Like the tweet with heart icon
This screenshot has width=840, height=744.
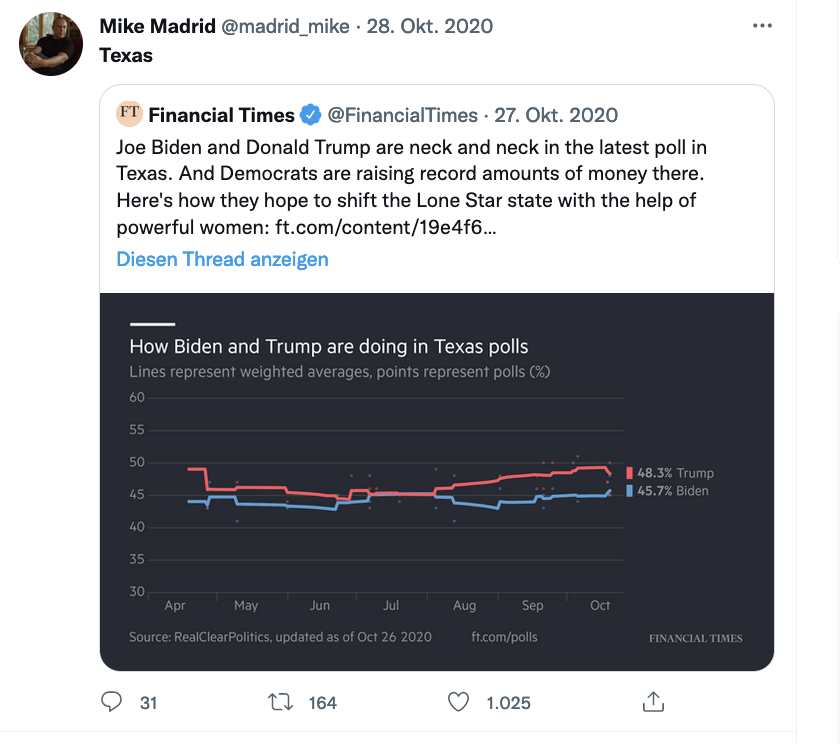458,702
